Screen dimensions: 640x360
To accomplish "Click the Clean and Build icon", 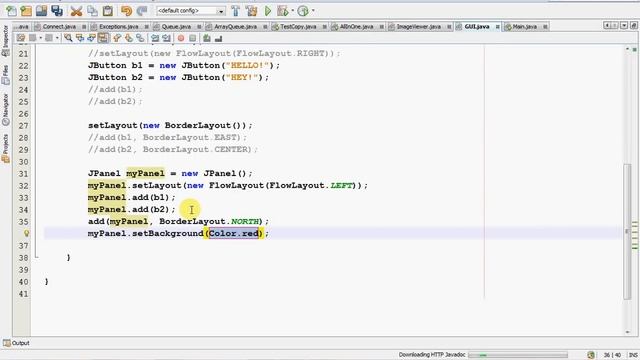I will tap(251, 11).
